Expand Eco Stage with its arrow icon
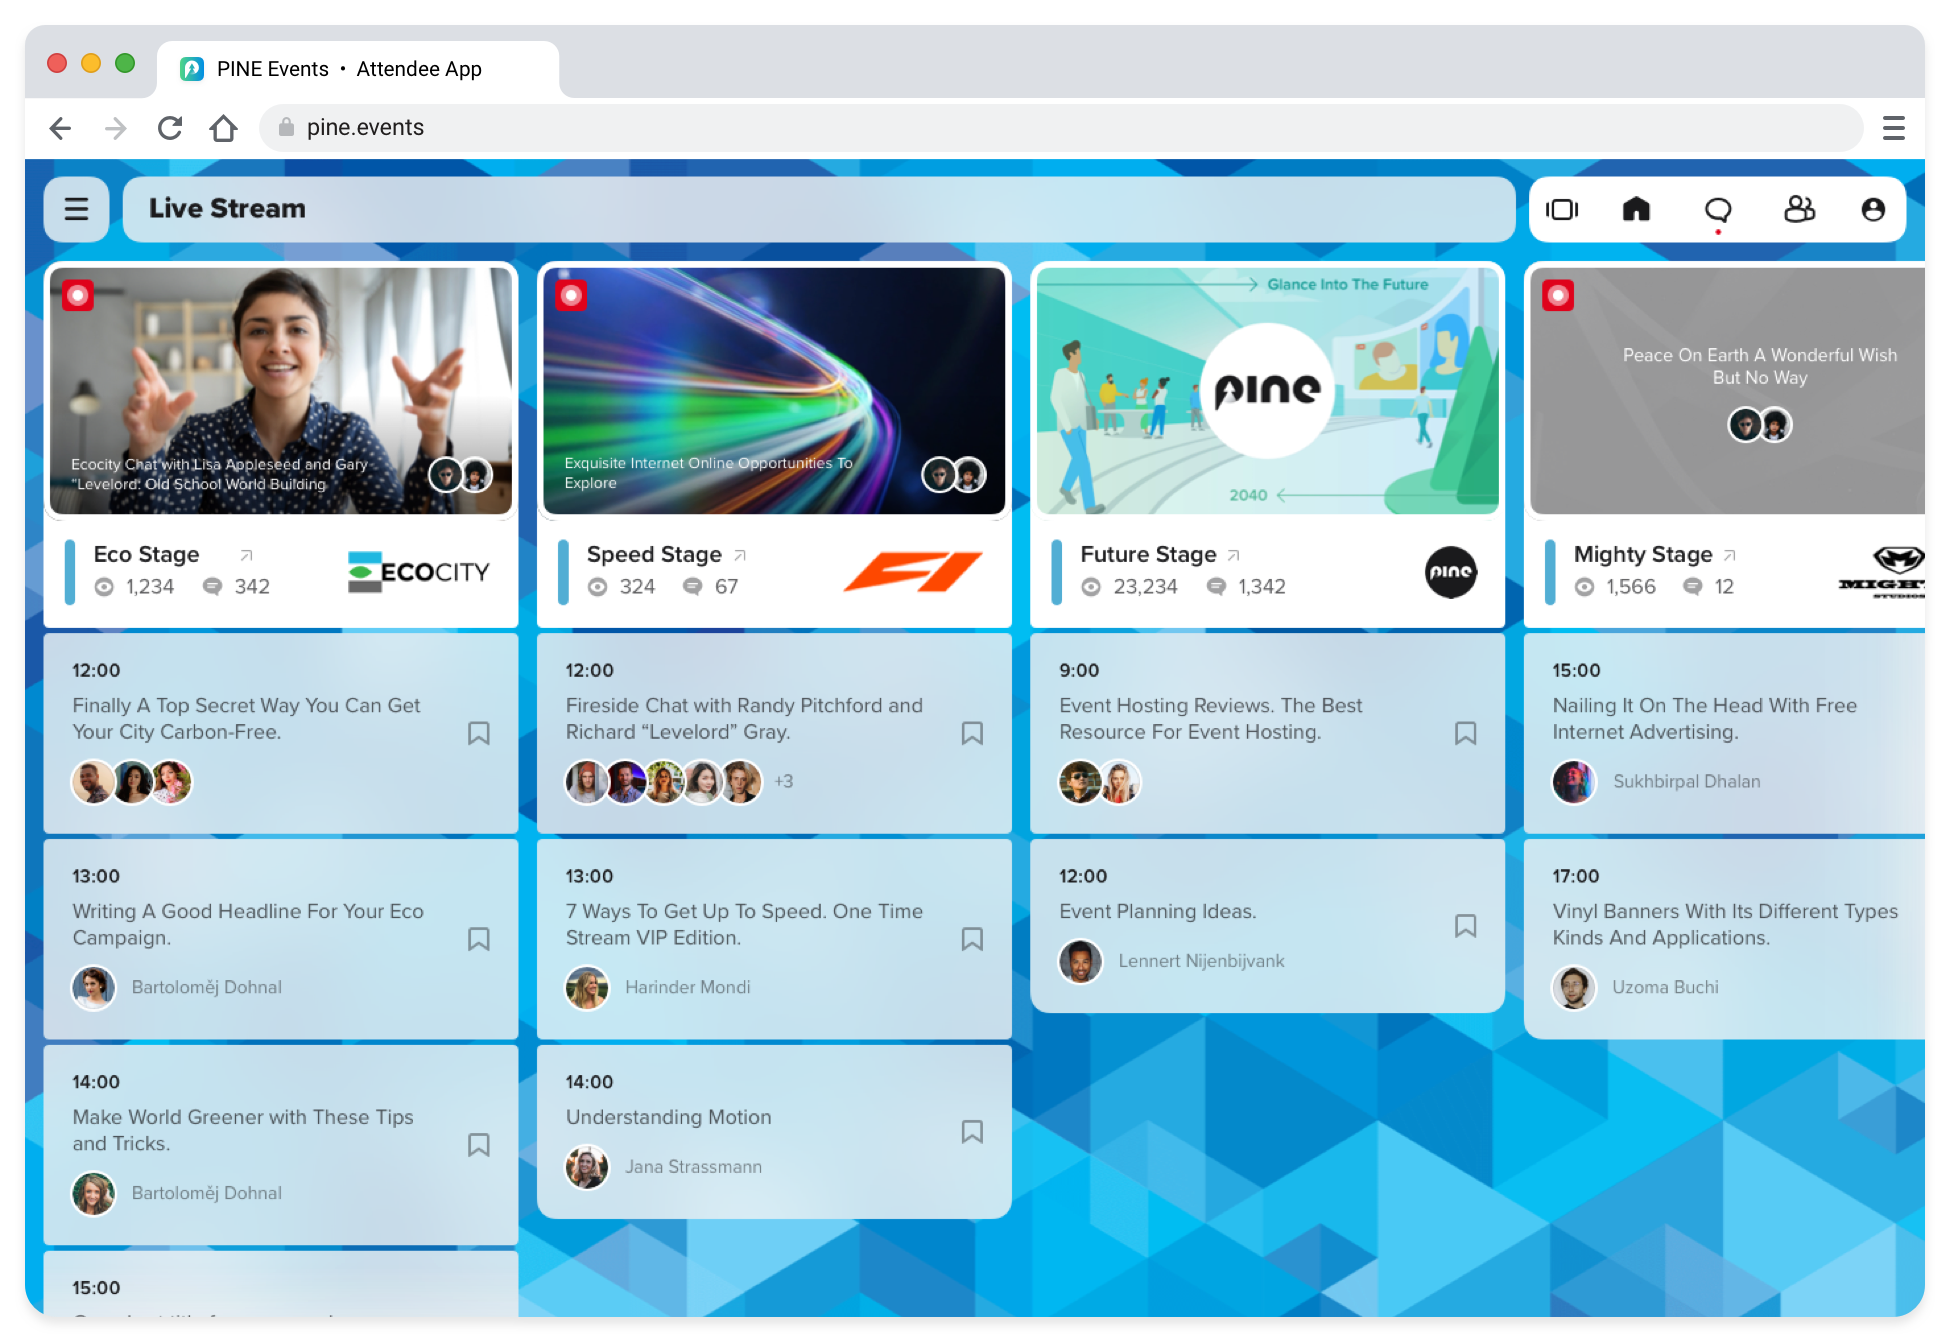 click(x=247, y=555)
